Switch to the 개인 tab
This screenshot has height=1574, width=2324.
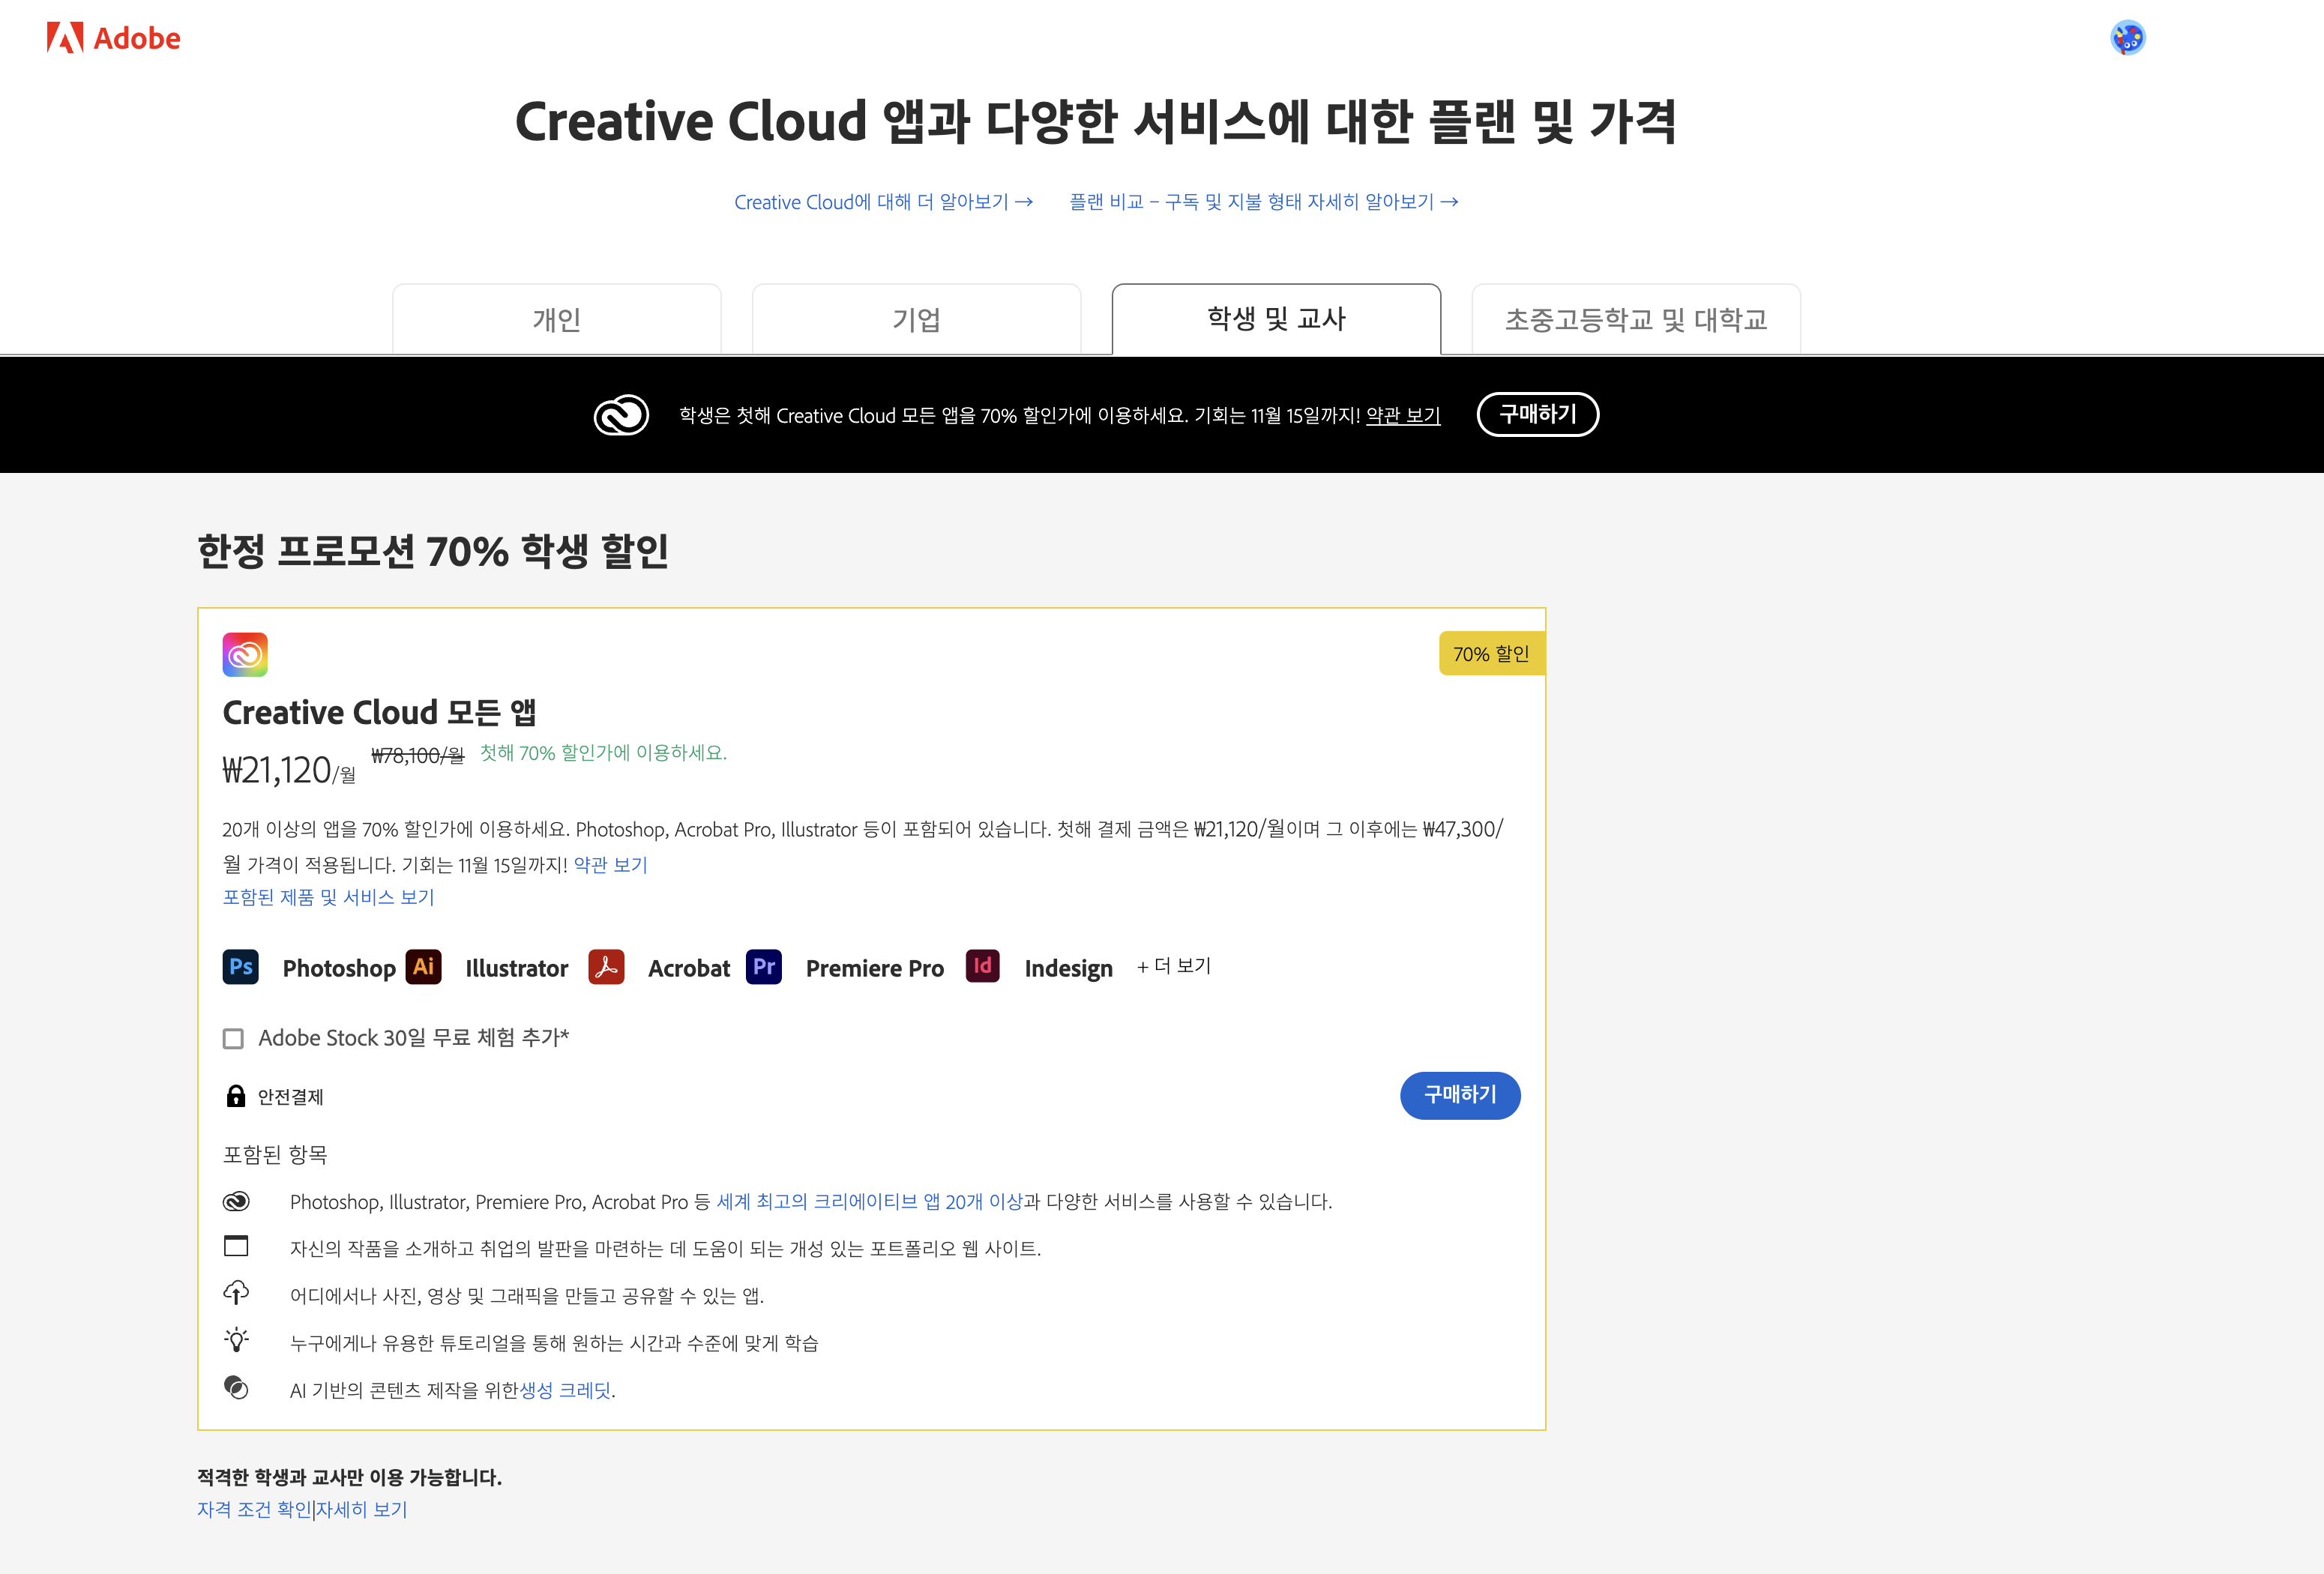557,320
